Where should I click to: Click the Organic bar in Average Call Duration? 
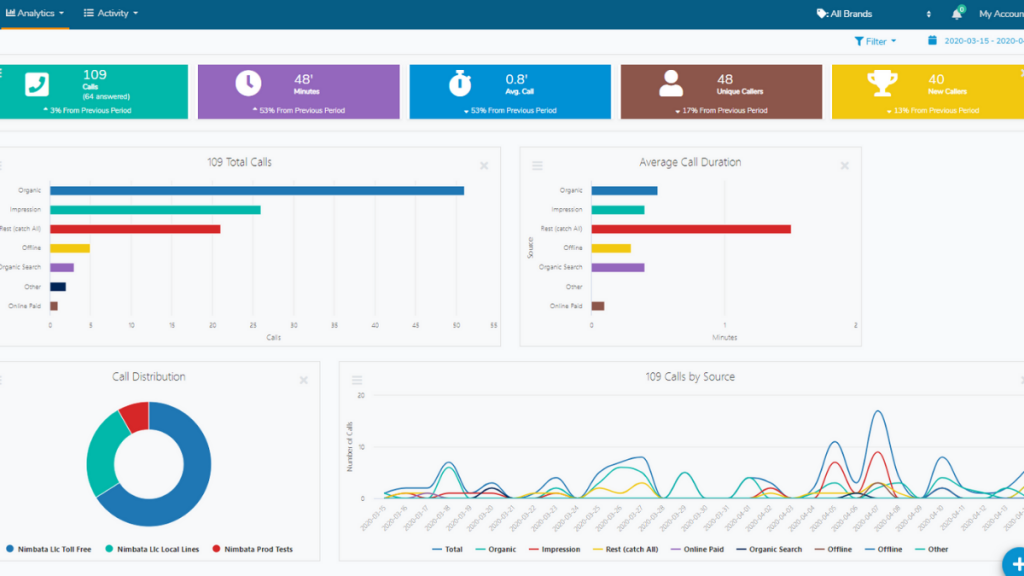click(x=624, y=191)
